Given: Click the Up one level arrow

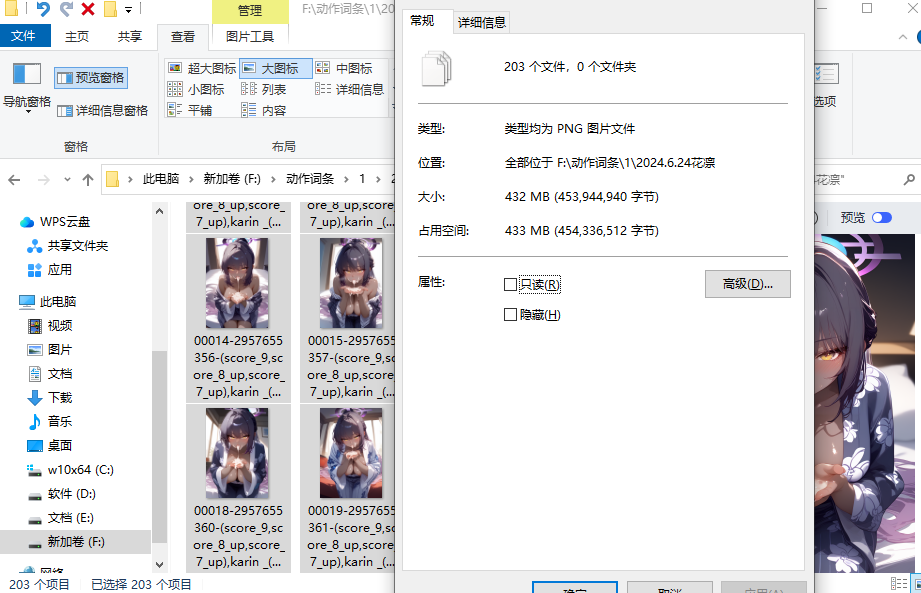Looking at the screenshot, I should tap(88, 180).
